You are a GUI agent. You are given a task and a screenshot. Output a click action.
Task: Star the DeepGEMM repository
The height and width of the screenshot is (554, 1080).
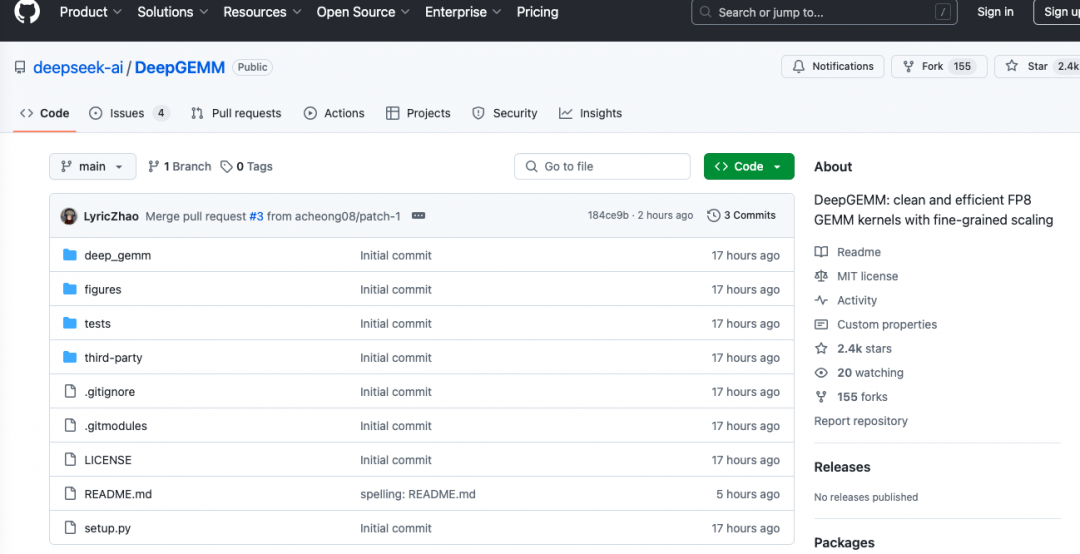click(1028, 67)
